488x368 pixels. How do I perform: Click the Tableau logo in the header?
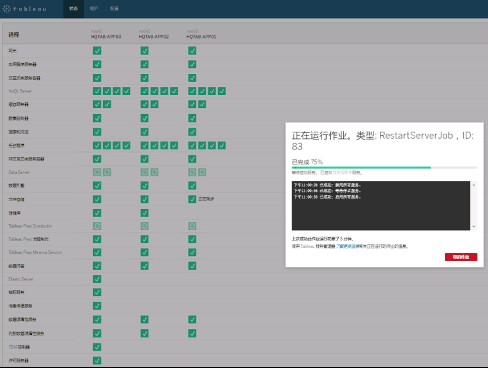[24, 9]
